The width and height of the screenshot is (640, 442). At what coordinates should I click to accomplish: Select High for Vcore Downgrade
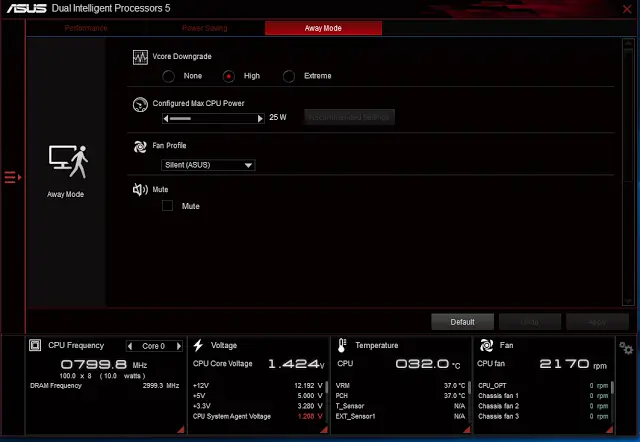[229, 76]
